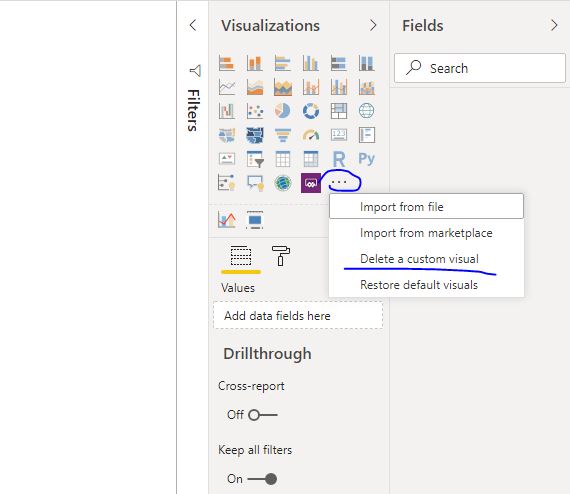Select the Donut chart visual
The image size is (570, 494).
310,111
